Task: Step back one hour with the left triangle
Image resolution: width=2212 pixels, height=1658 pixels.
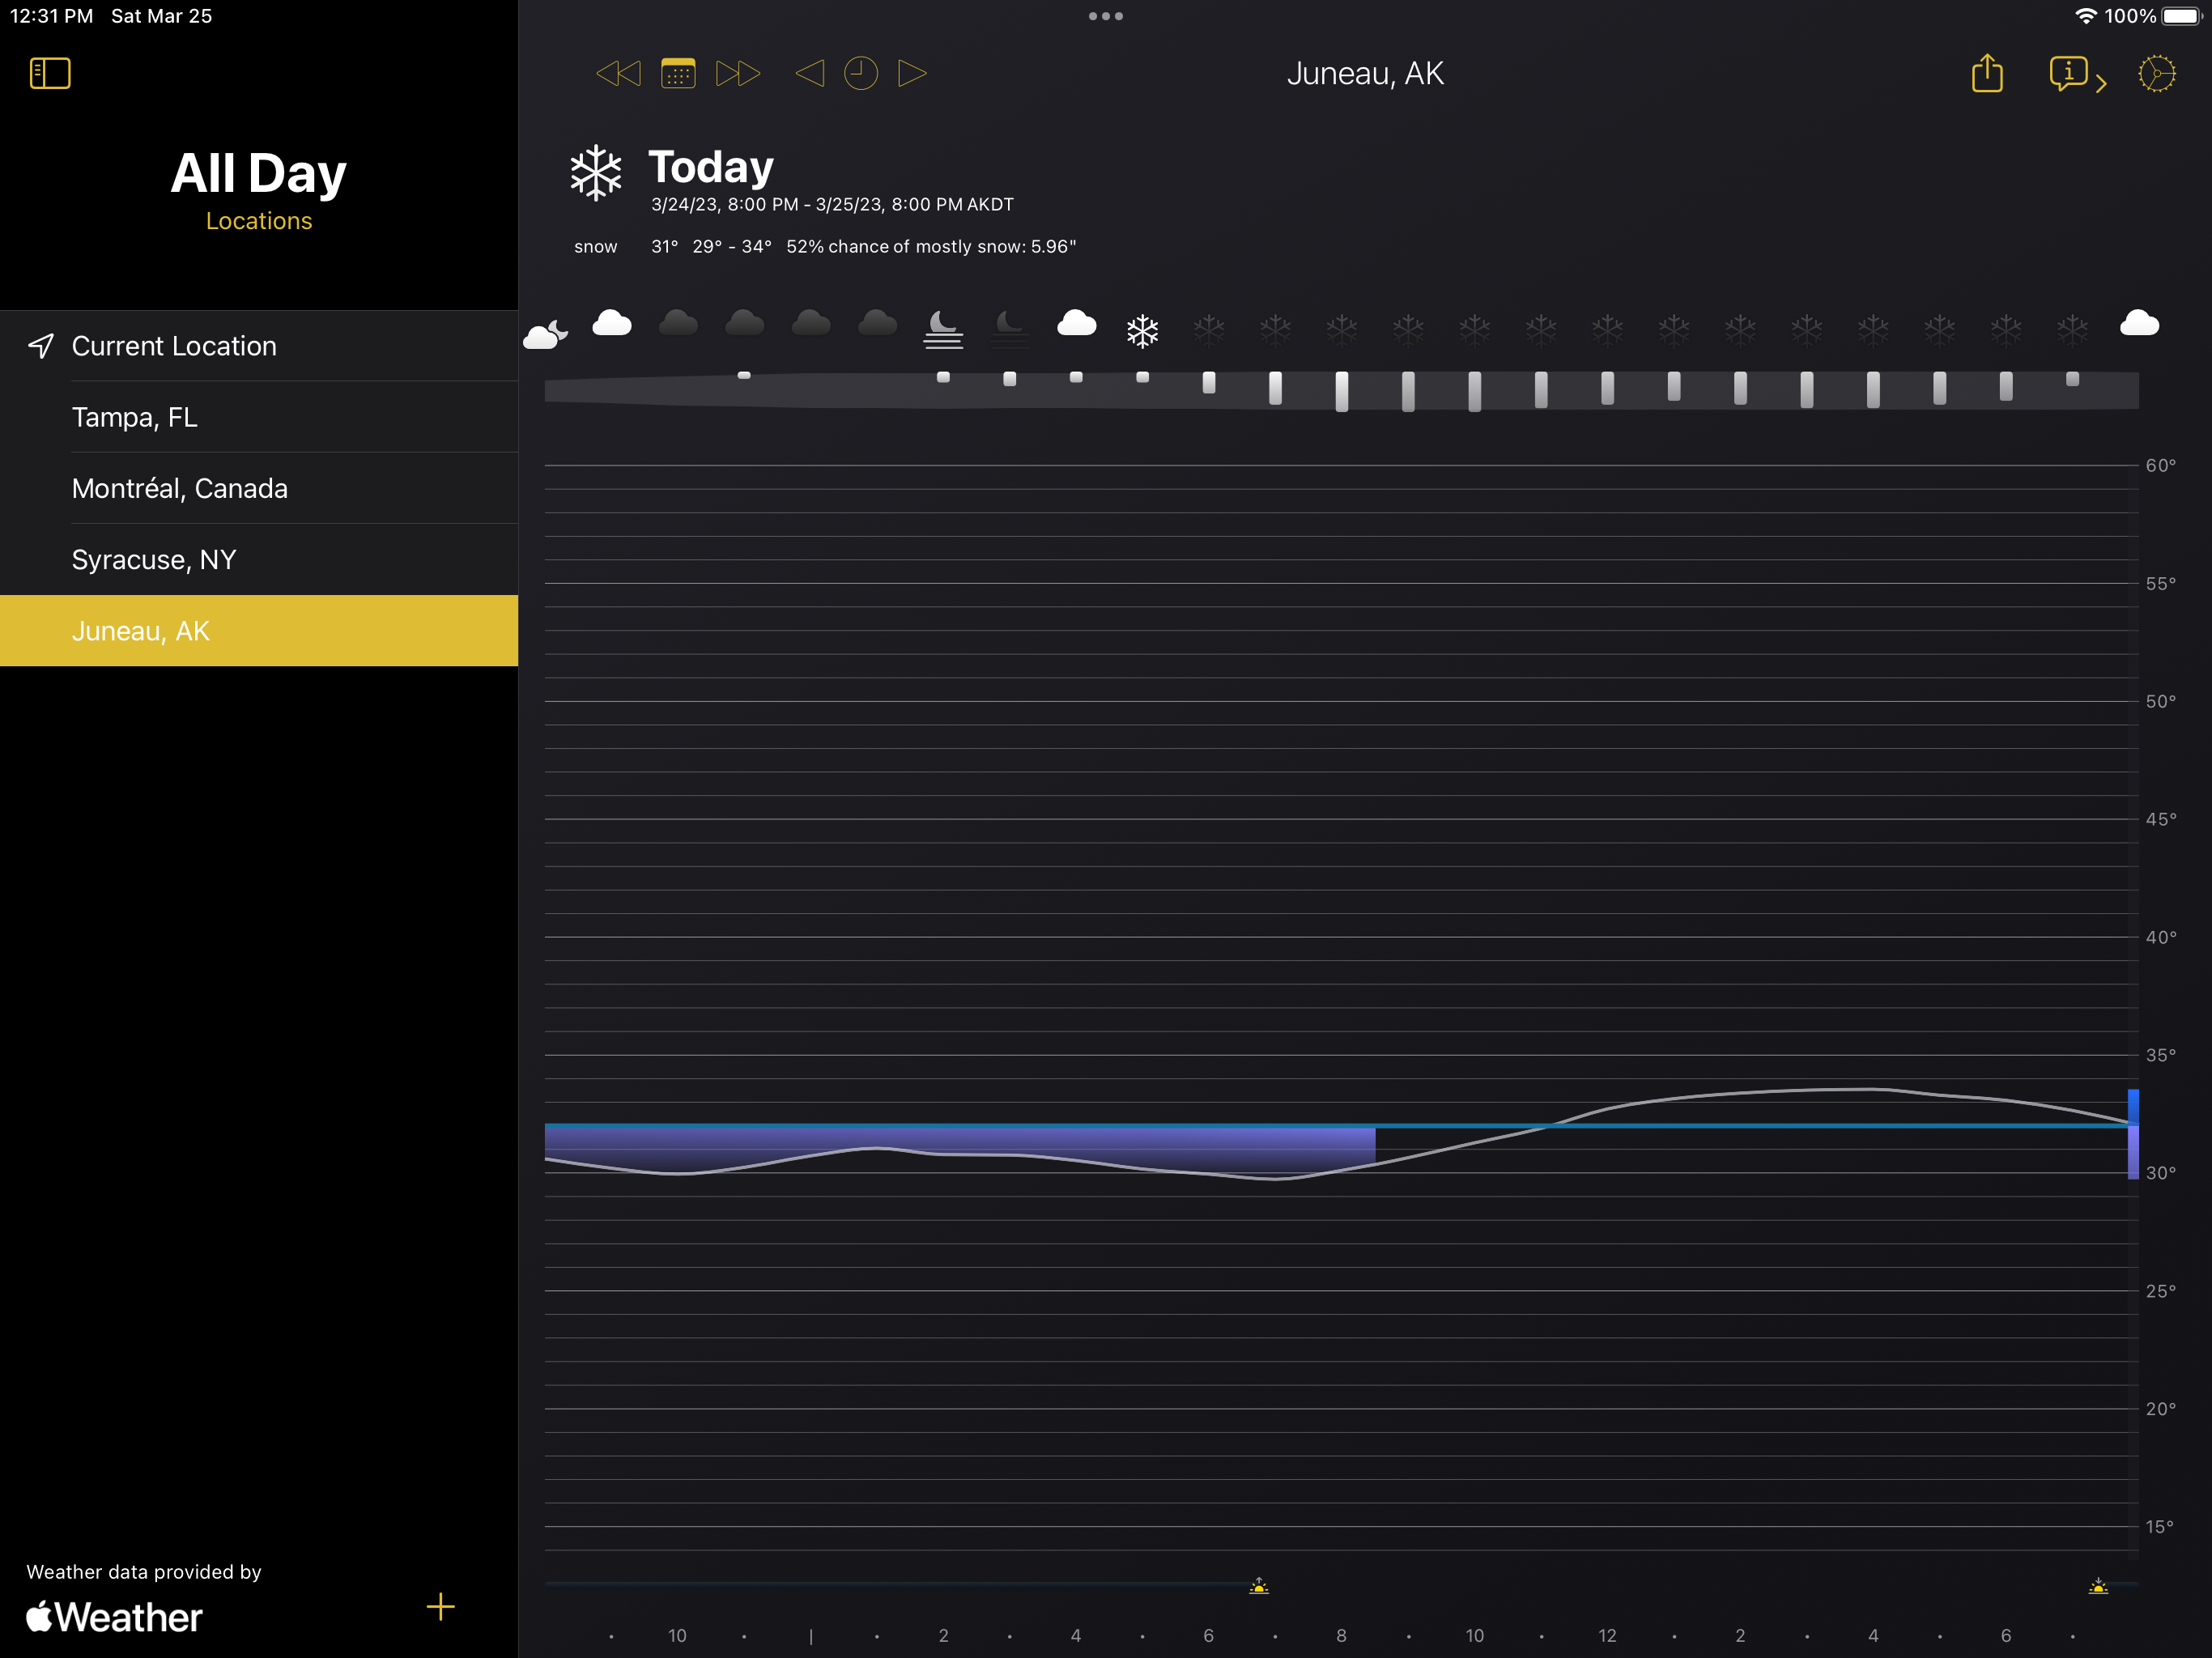Action: pos(809,73)
